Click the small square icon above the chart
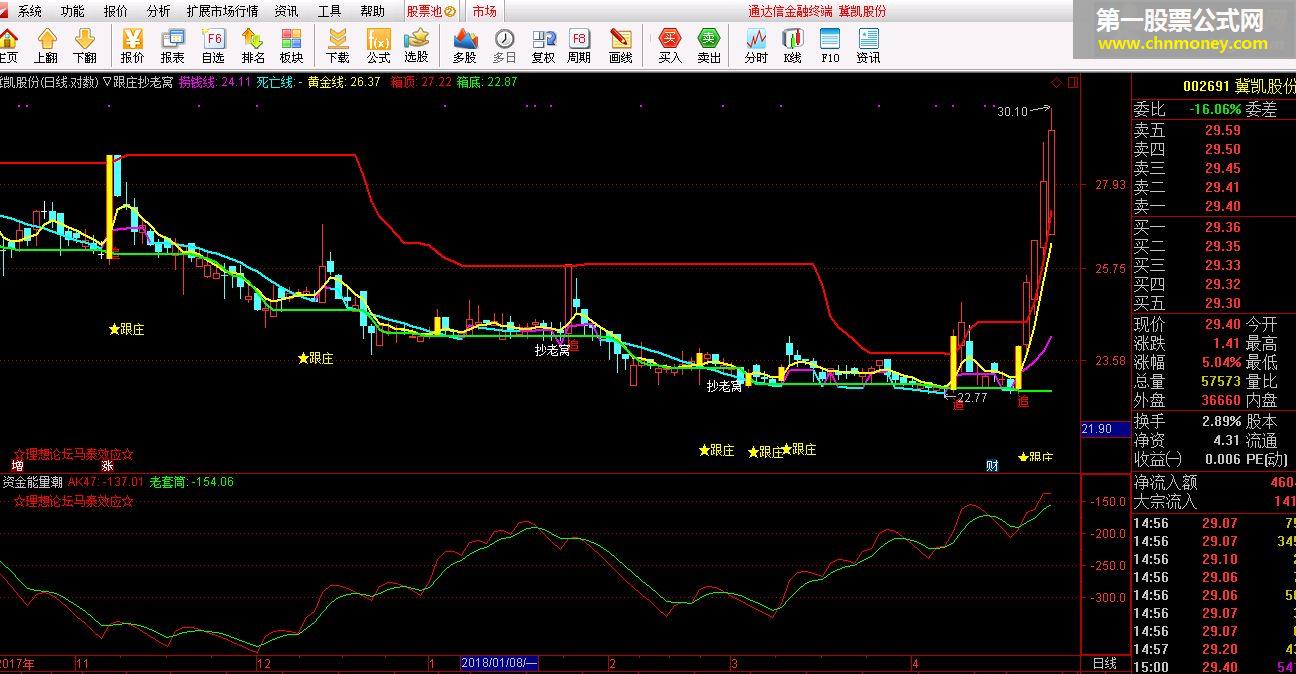 (x=1074, y=82)
